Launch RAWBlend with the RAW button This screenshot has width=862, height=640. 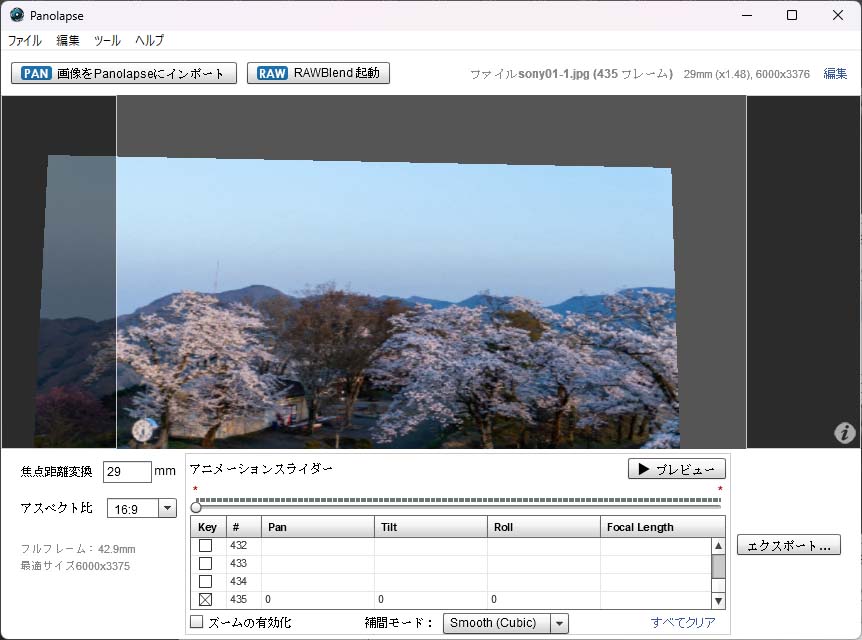pyautogui.click(x=318, y=73)
